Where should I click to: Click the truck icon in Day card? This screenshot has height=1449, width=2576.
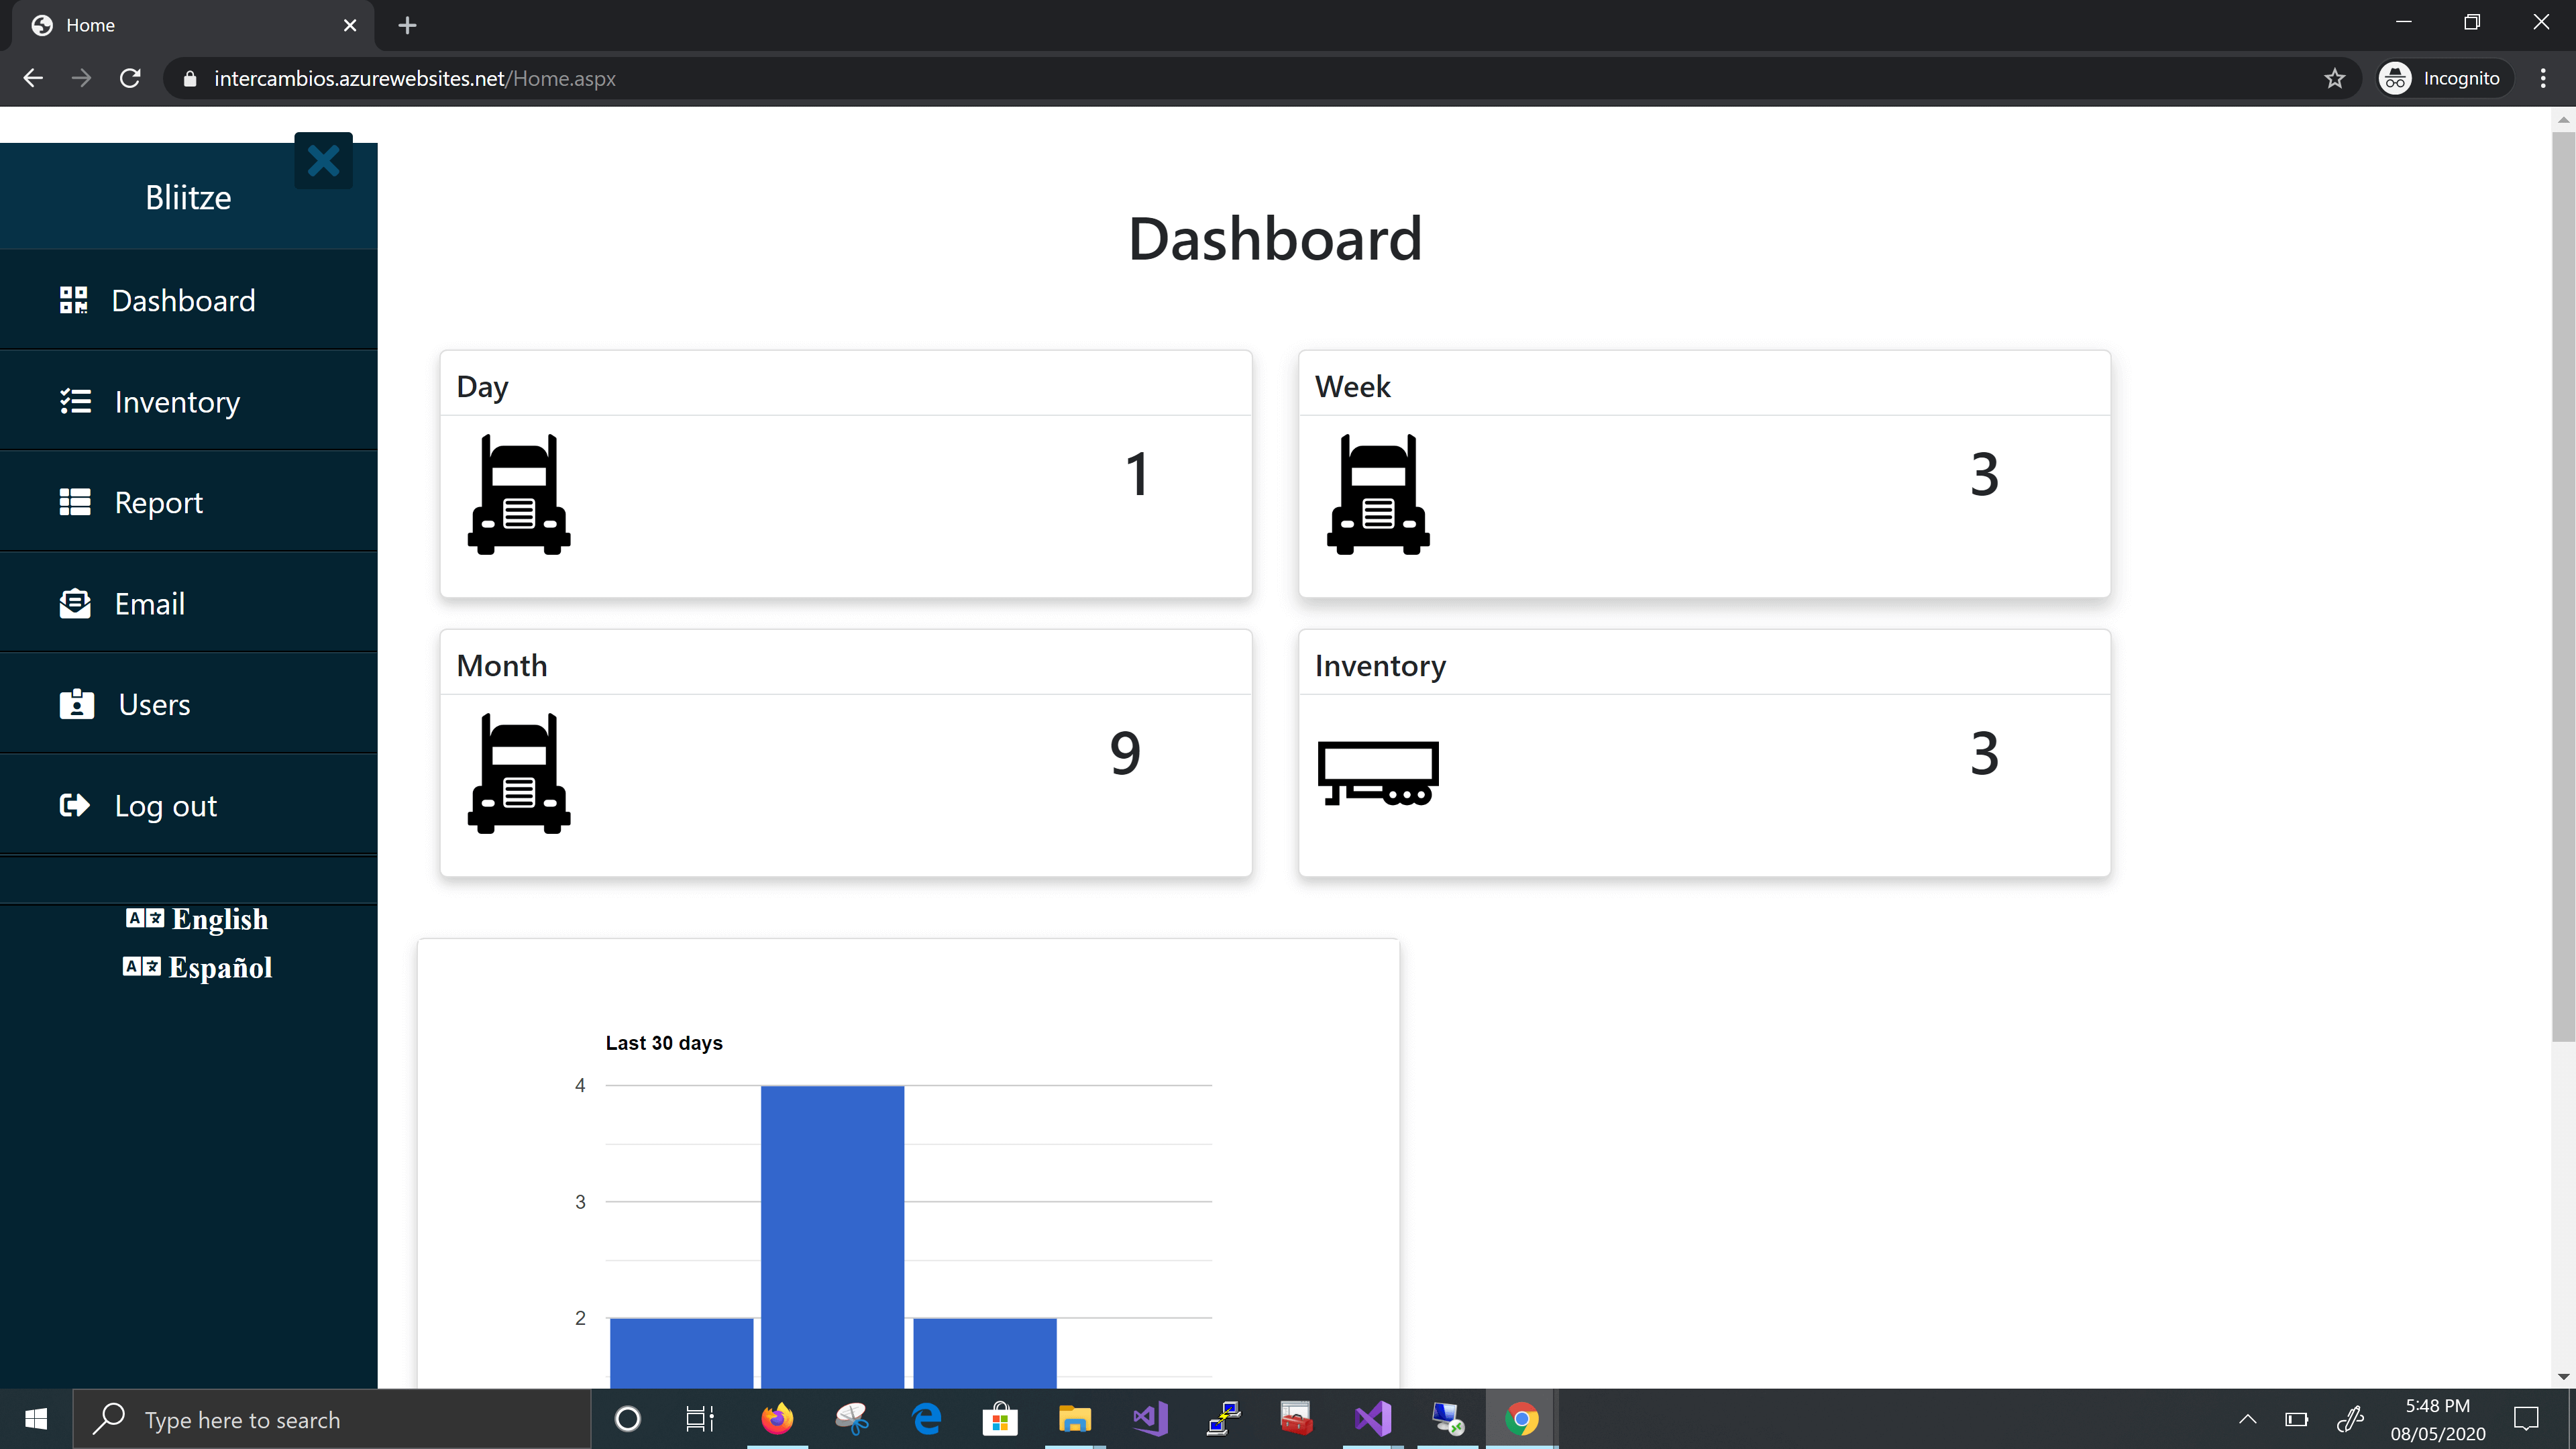click(519, 494)
